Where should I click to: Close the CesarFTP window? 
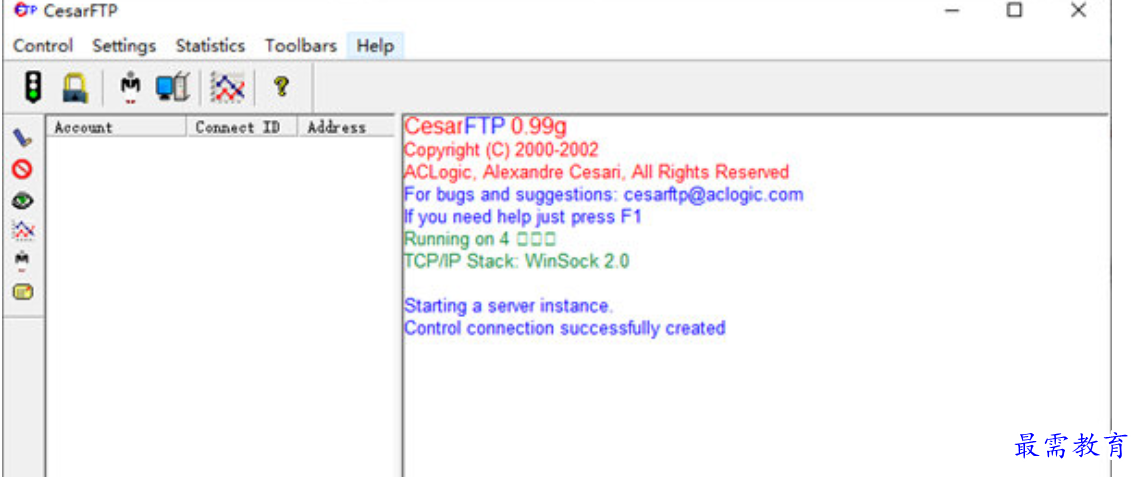(1079, 10)
